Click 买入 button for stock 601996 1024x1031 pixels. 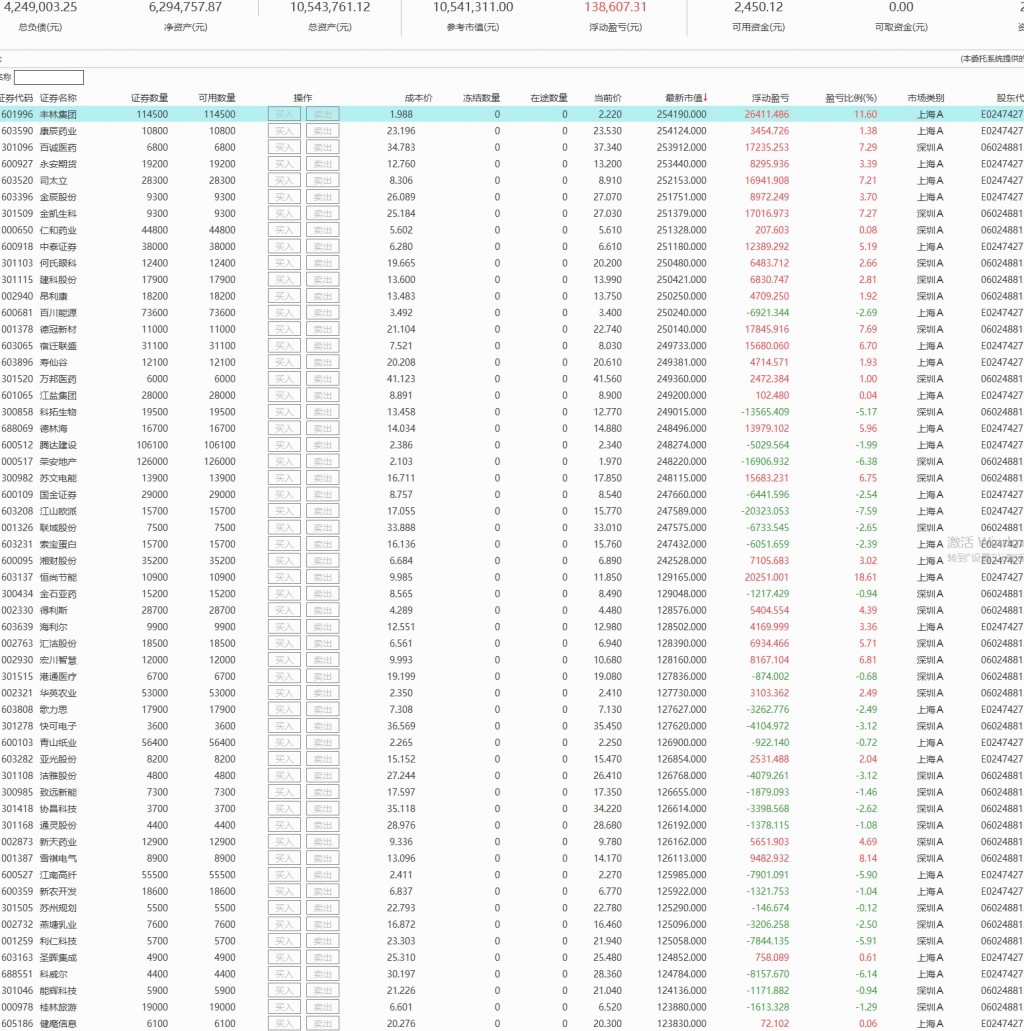point(284,114)
